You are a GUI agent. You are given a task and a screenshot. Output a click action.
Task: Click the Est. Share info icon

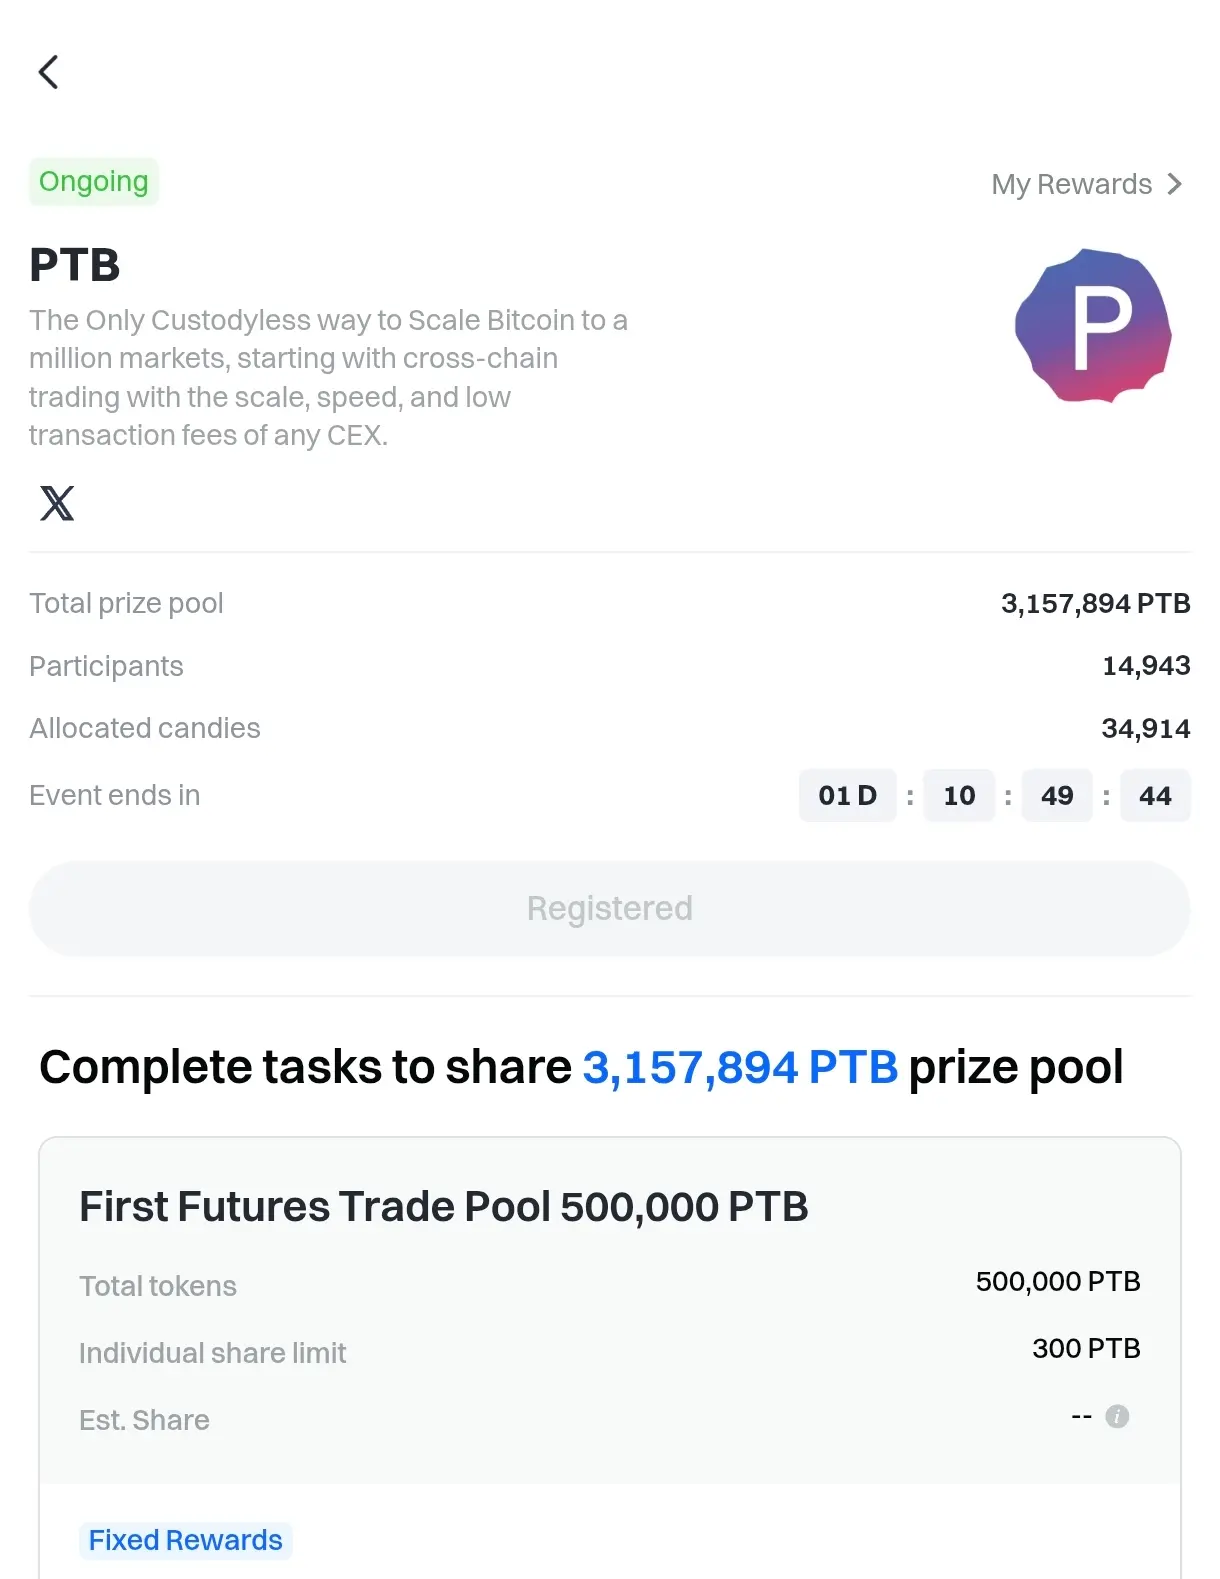(1117, 1416)
